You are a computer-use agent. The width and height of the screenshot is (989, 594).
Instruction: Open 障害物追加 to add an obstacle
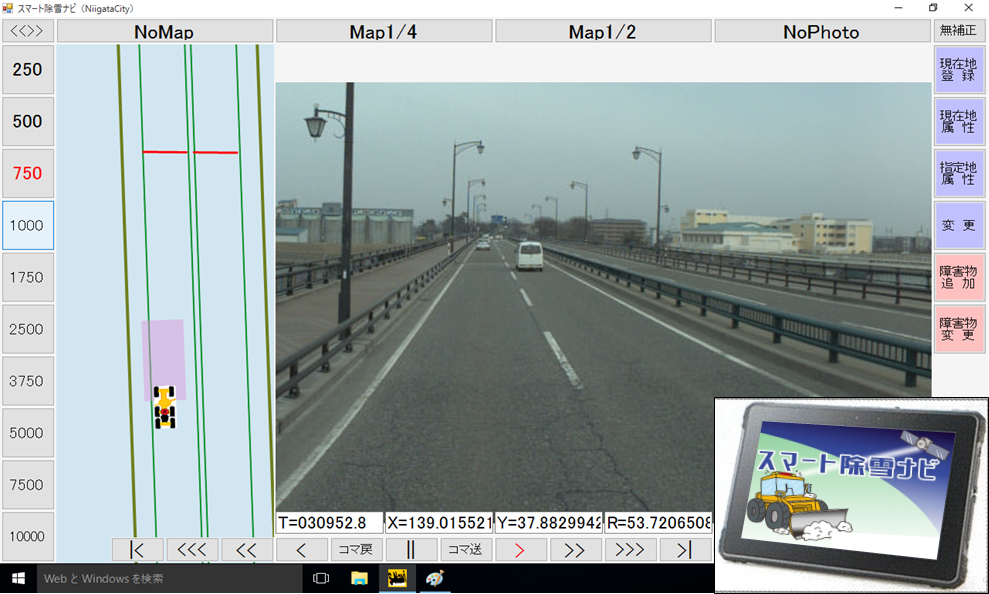958,277
